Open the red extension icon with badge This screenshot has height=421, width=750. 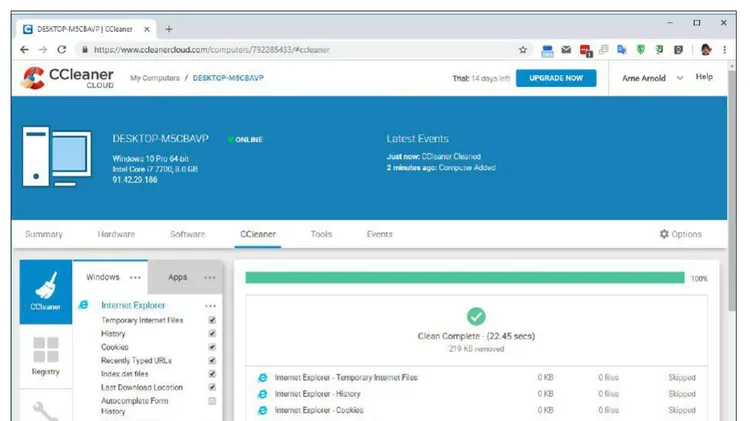pos(585,50)
